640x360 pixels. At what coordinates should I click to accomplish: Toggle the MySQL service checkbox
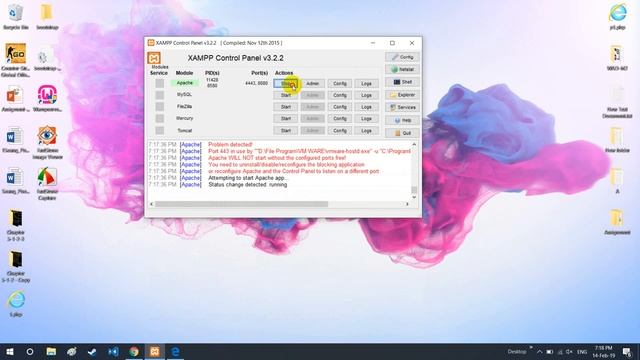[x=160, y=95]
